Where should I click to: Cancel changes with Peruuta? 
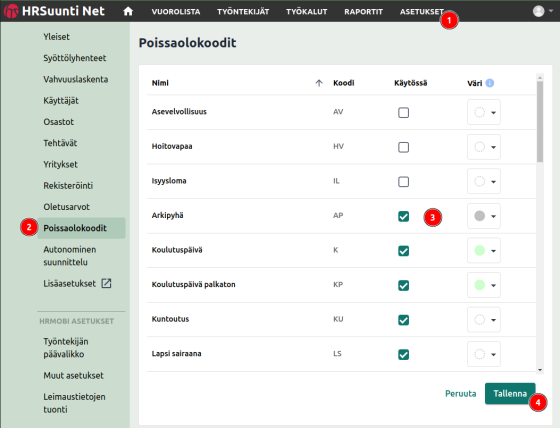coord(460,393)
